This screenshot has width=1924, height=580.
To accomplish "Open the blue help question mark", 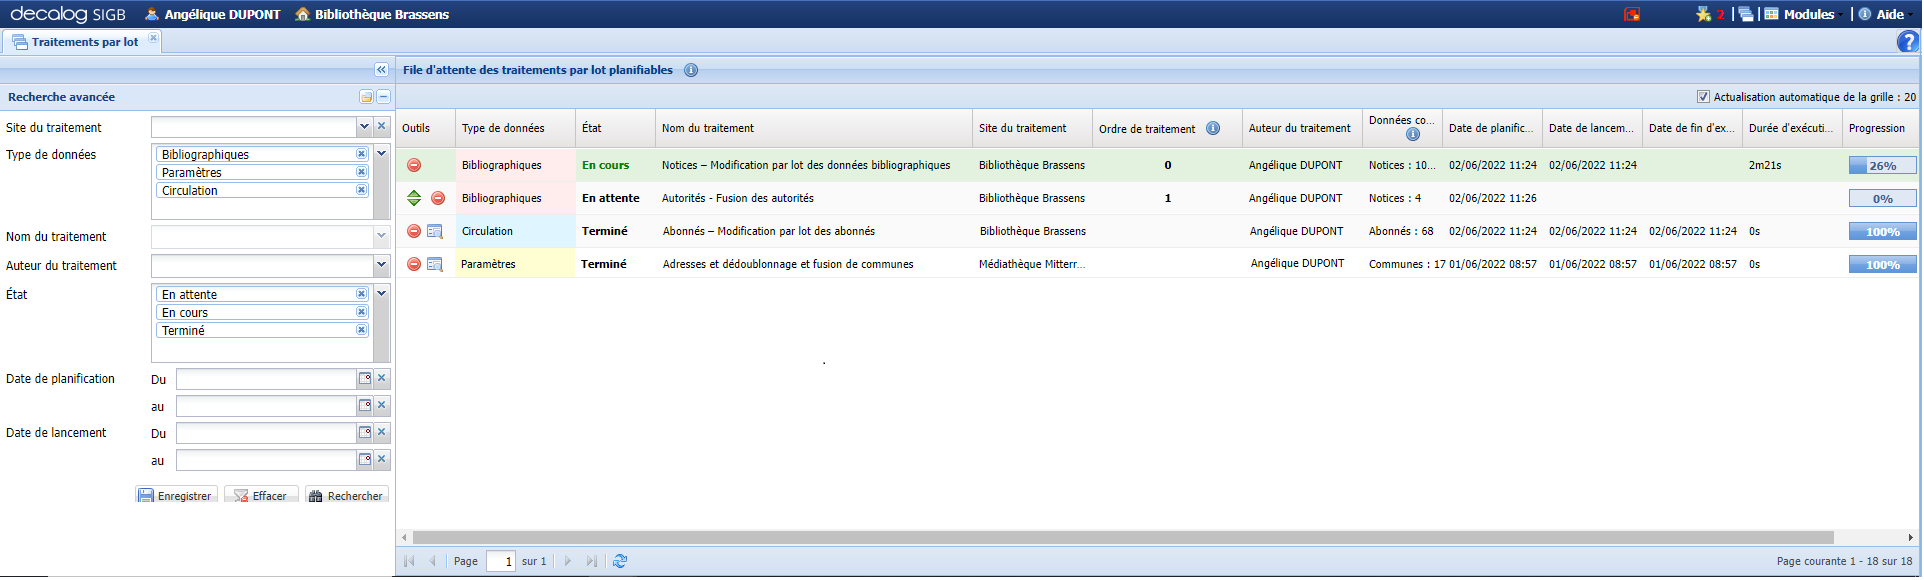I will pyautogui.click(x=1907, y=42).
